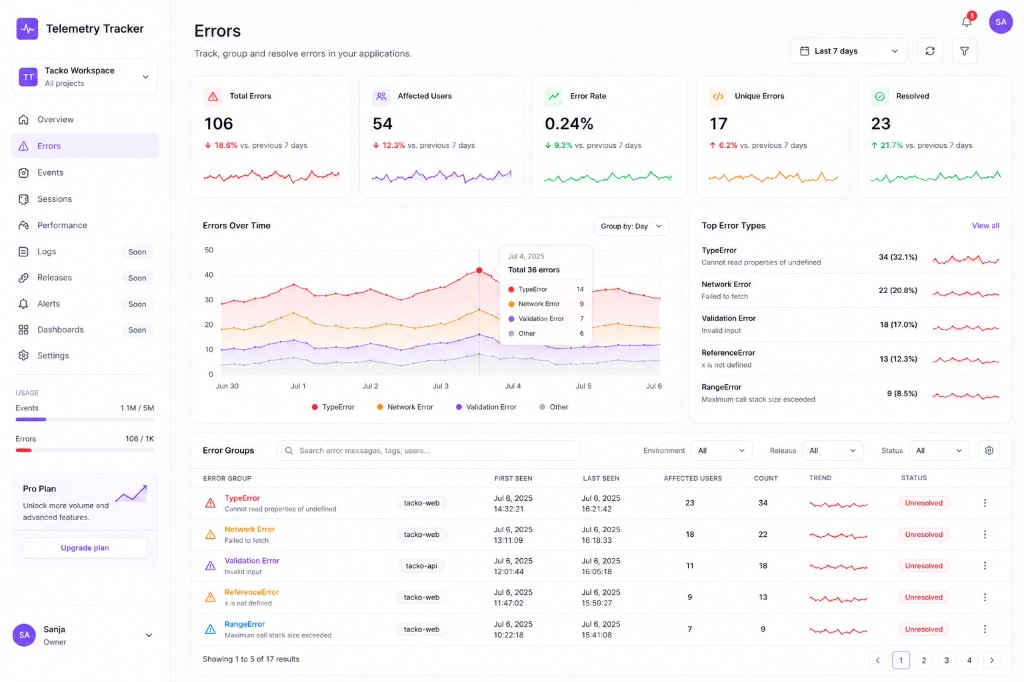Select the RangeError Top Error Types row
This screenshot has width=1024, height=682.
(x=850, y=393)
